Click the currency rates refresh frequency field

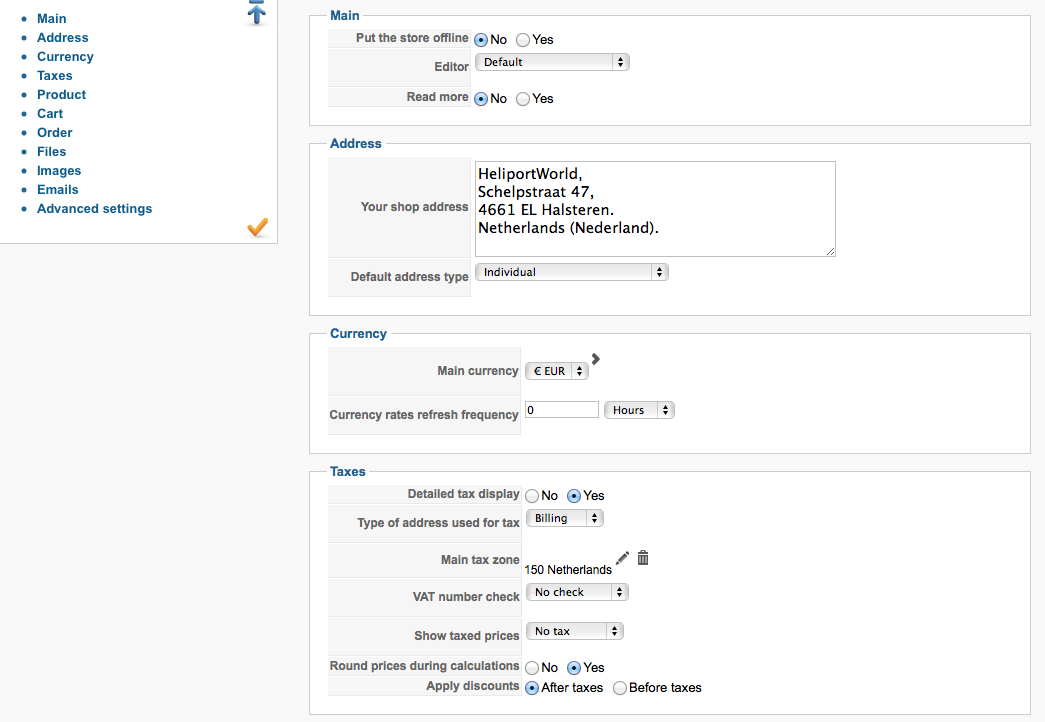561,410
